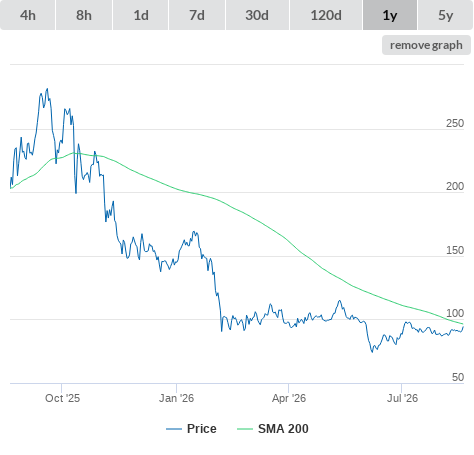Click the green SMA 200 legend marker
474x455 pixels.
point(245,429)
